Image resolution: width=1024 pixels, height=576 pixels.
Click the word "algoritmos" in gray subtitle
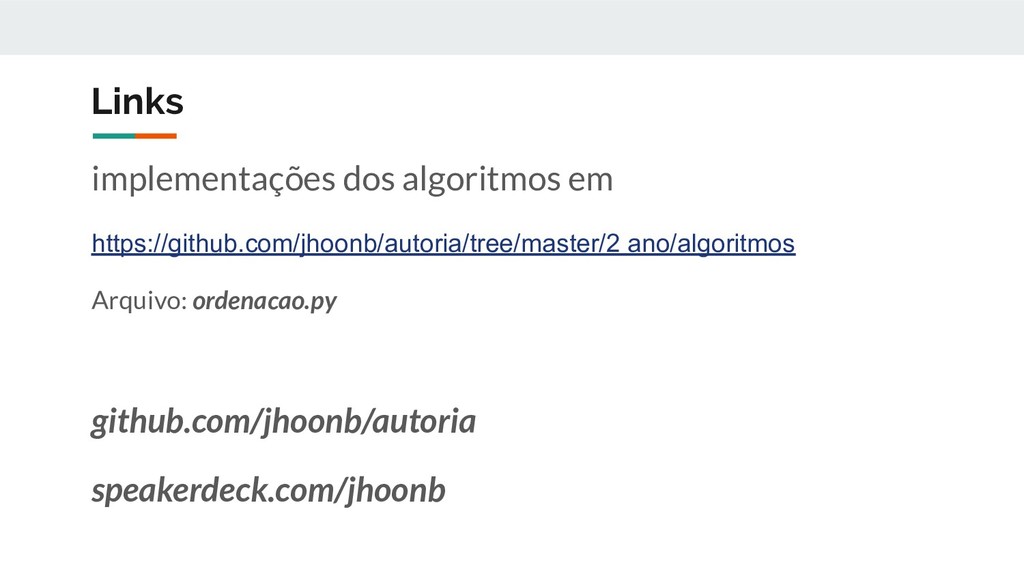481,180
